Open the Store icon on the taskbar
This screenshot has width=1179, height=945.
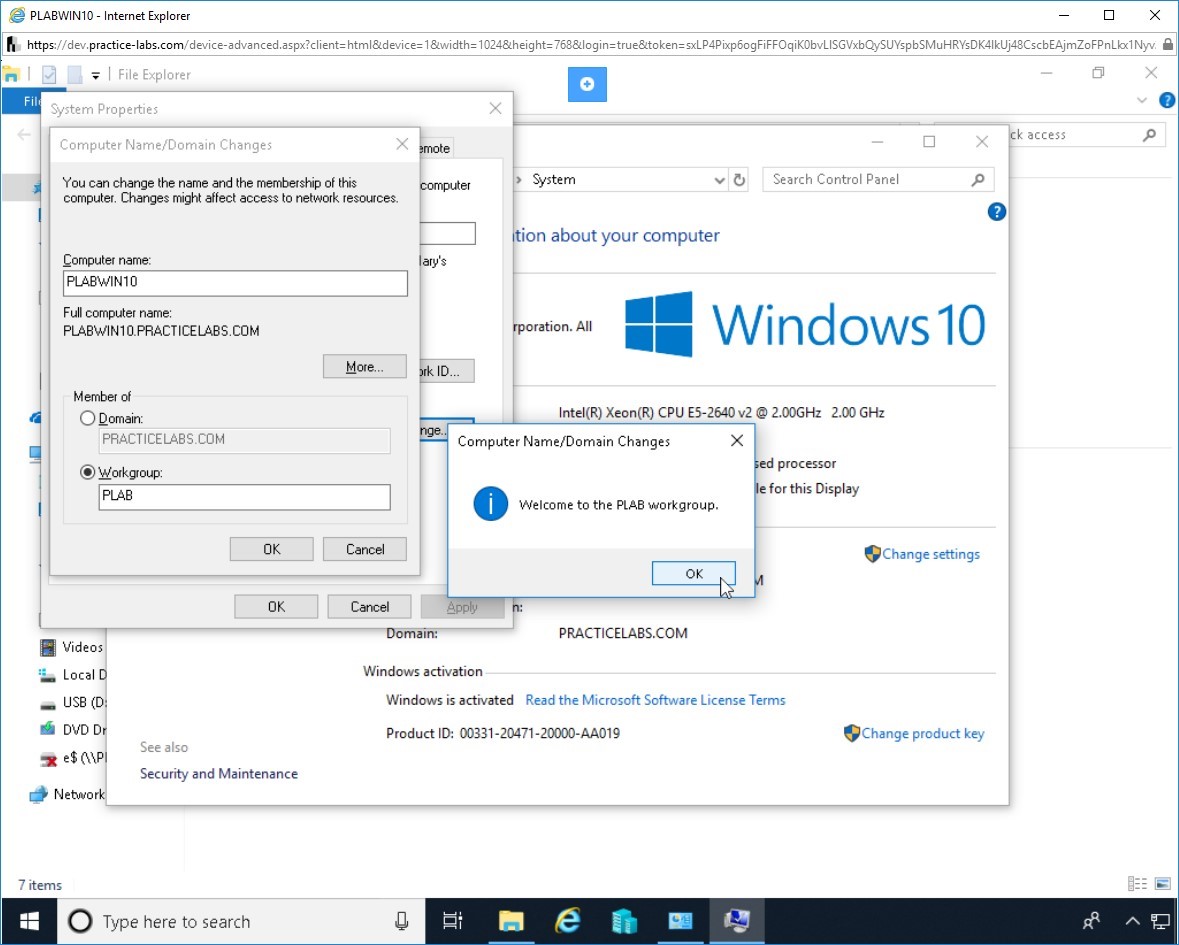coord(624,921)
